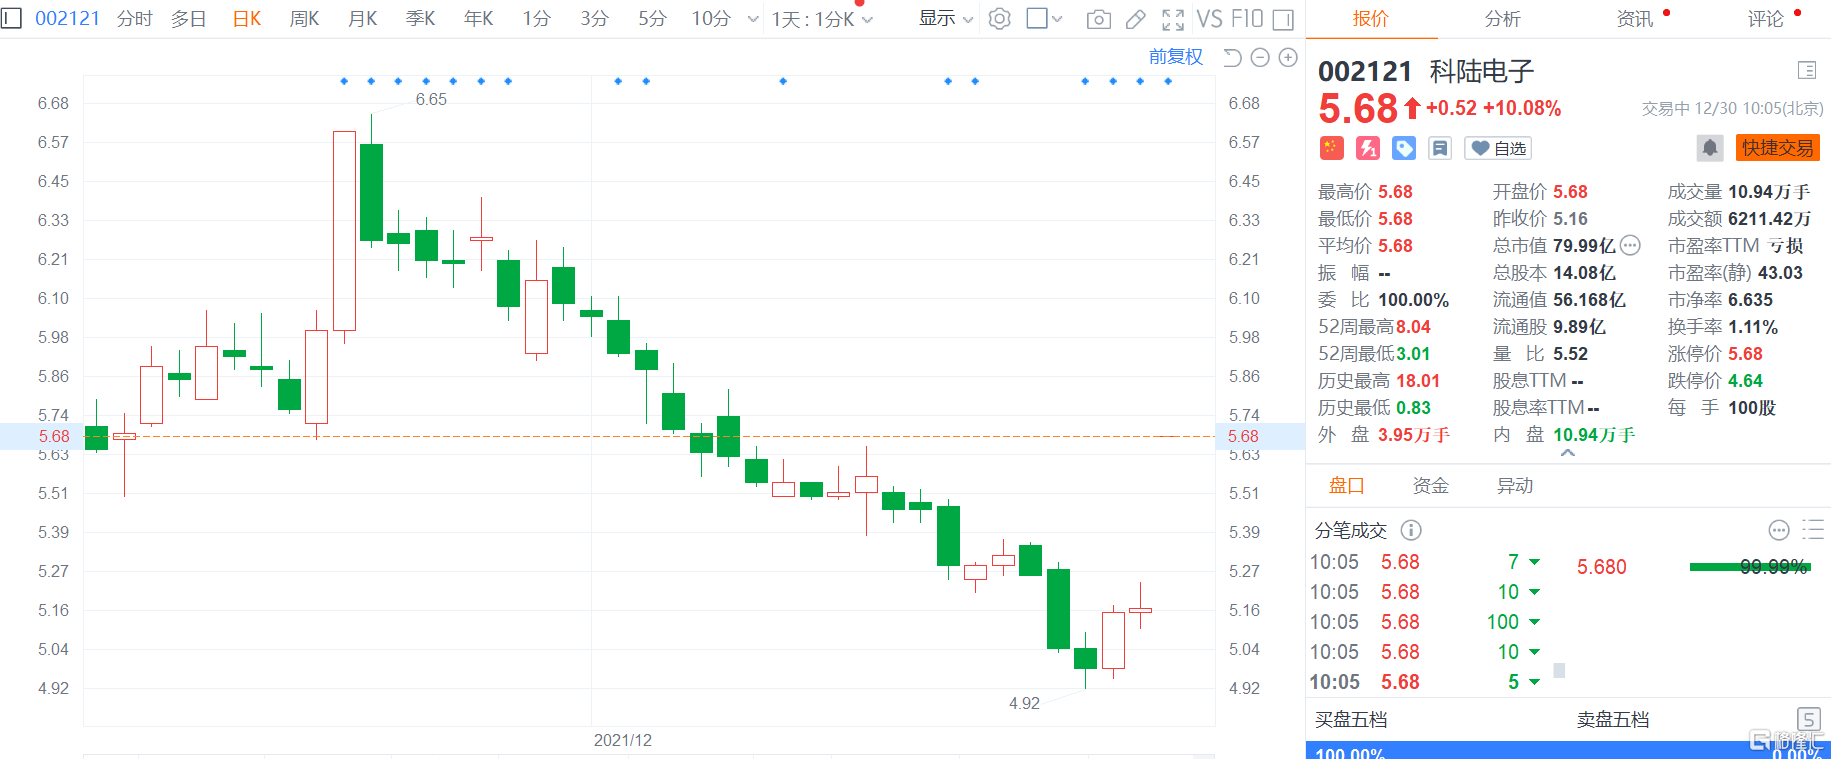Reset chart with the undo arrow icon

click(1232, 58)
